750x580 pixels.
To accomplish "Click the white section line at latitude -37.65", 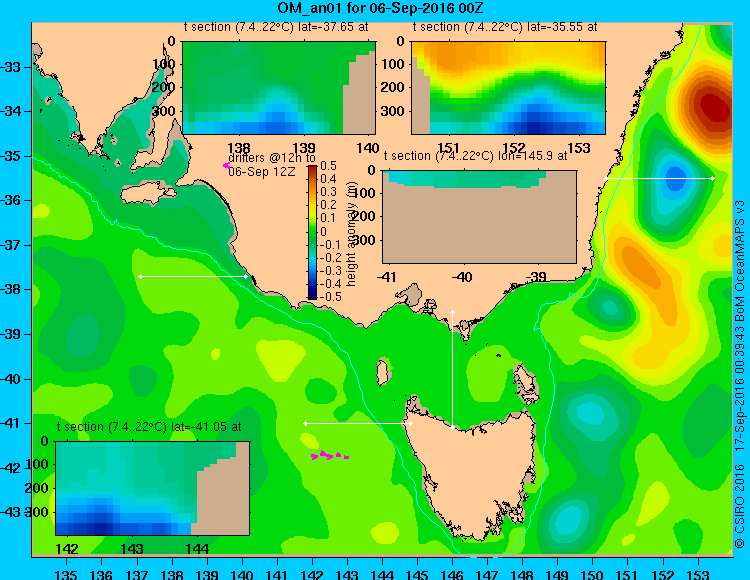I will [x=193, y=276].
